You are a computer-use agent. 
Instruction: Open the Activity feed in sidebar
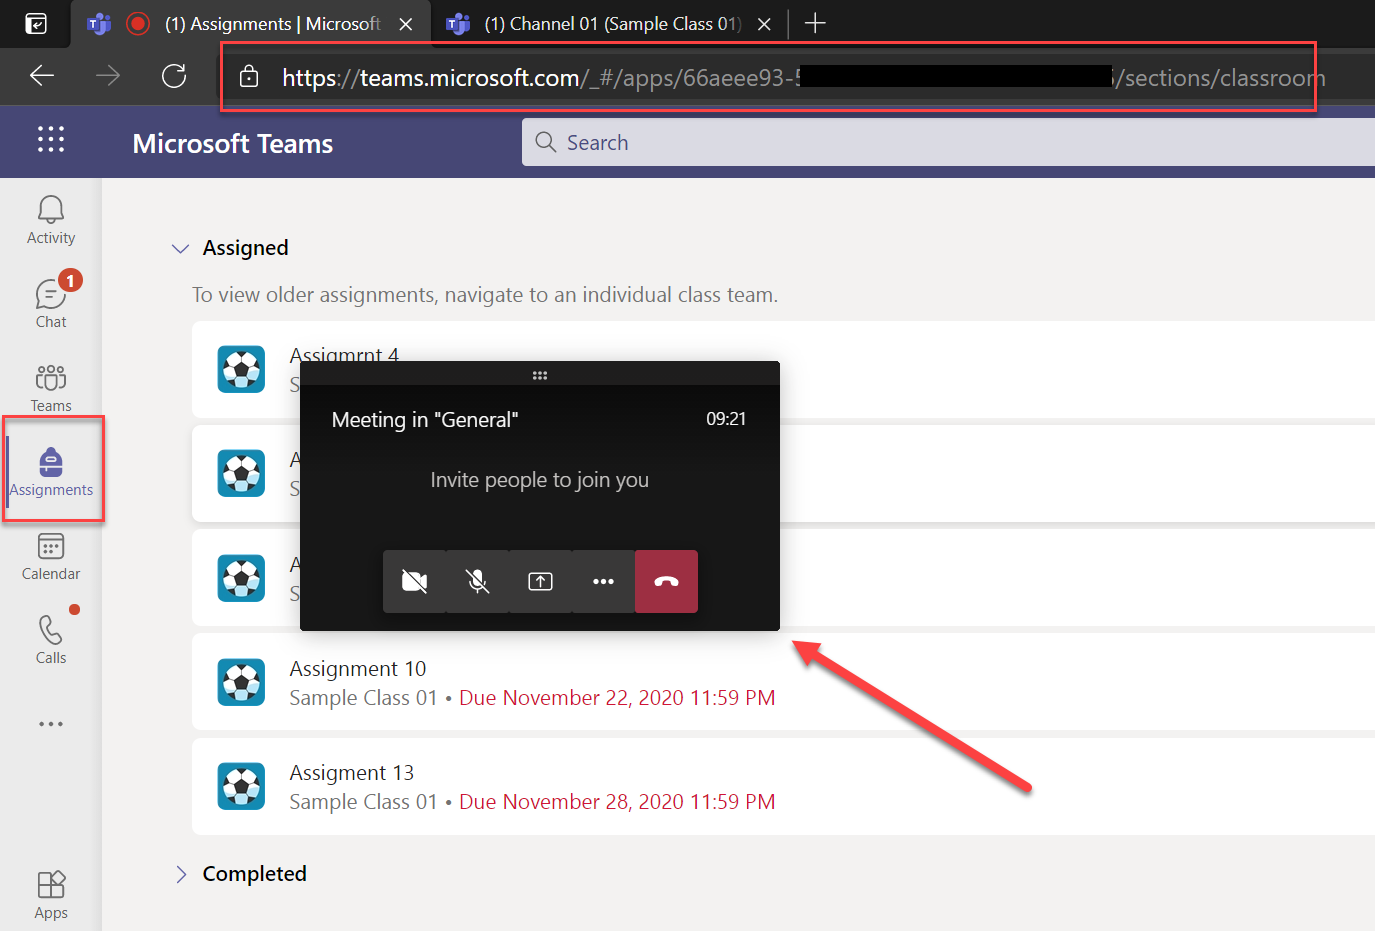51,220
